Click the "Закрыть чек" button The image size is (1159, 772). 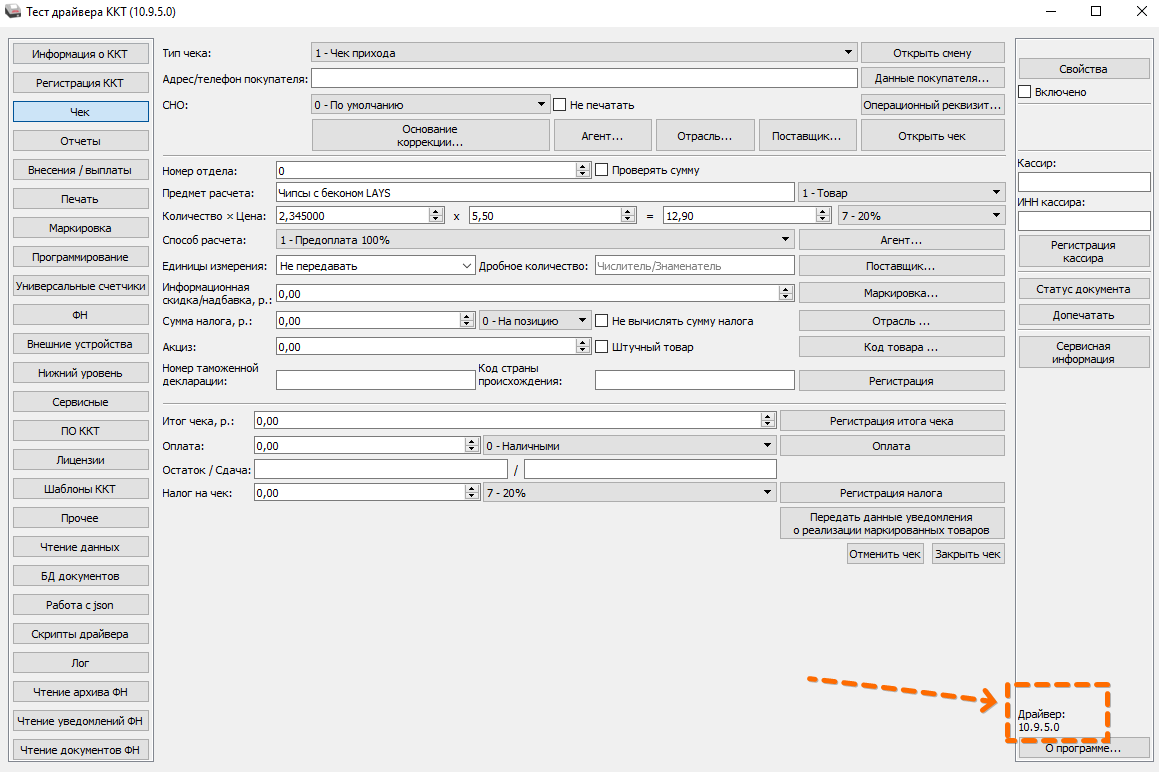click(968, 554)
